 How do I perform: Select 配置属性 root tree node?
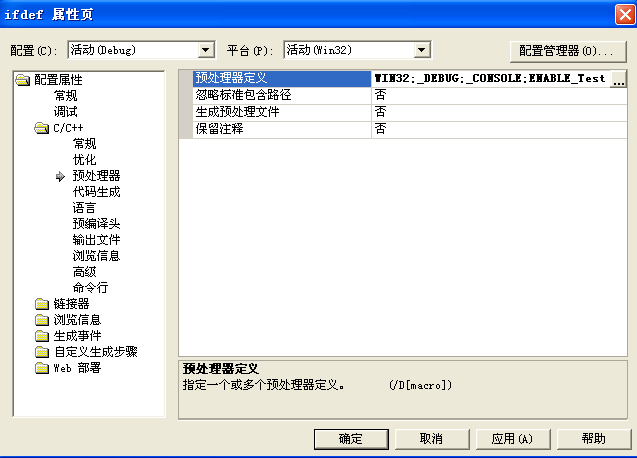58,80
